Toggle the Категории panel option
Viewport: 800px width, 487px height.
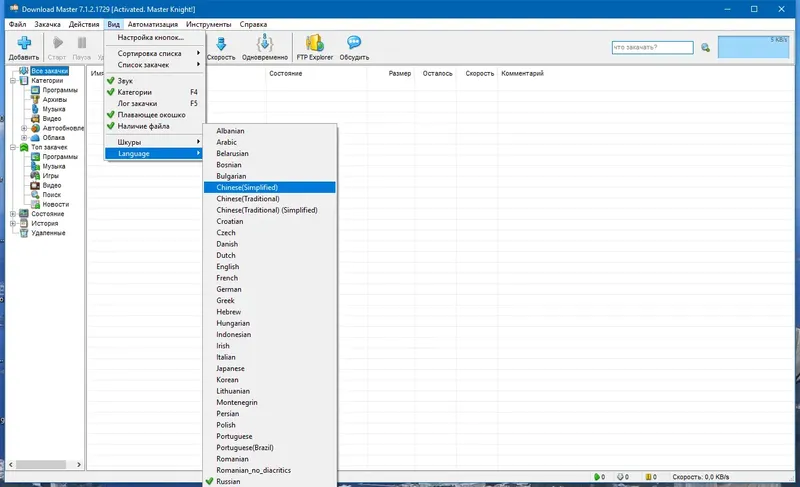coord(154,92)
